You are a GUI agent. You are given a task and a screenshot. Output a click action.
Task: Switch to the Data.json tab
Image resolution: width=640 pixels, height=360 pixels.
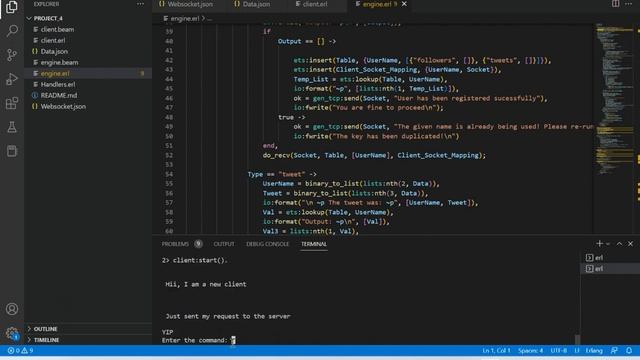[x=252, y=4]
